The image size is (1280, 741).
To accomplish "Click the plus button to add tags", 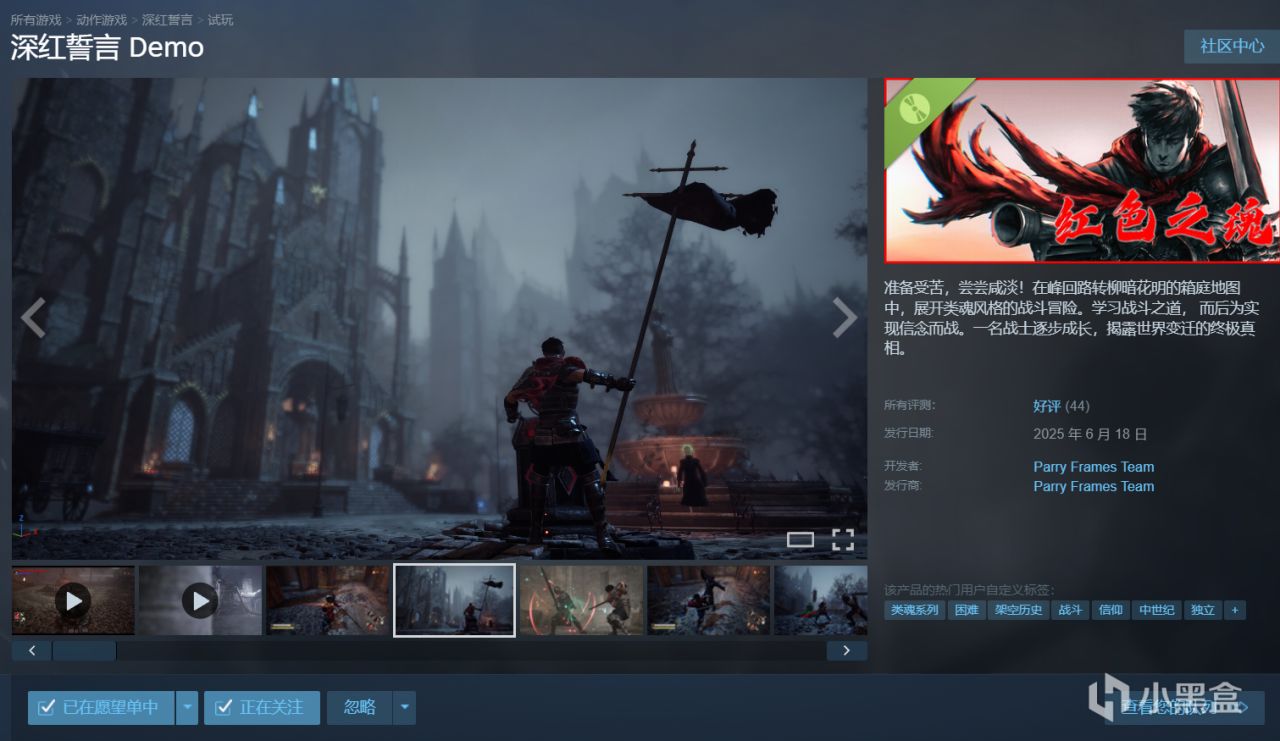I will 1235,610.
